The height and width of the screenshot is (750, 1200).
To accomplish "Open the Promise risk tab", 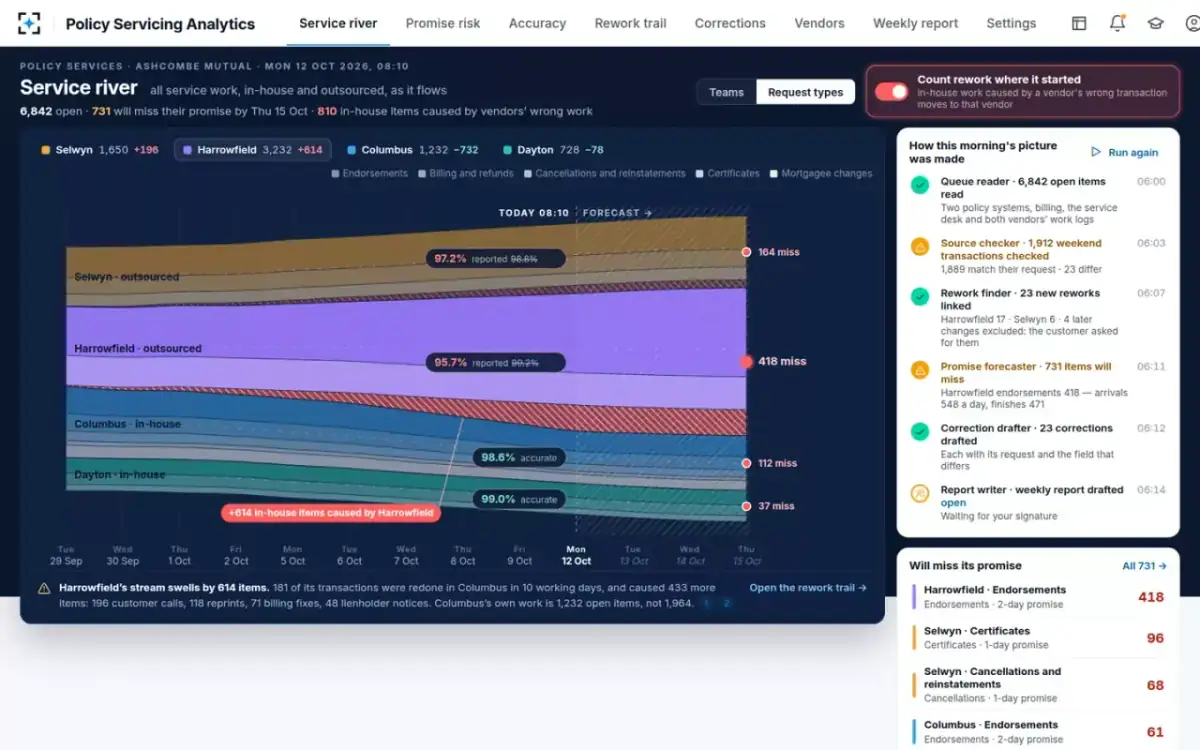I will [x=443, y=23].
